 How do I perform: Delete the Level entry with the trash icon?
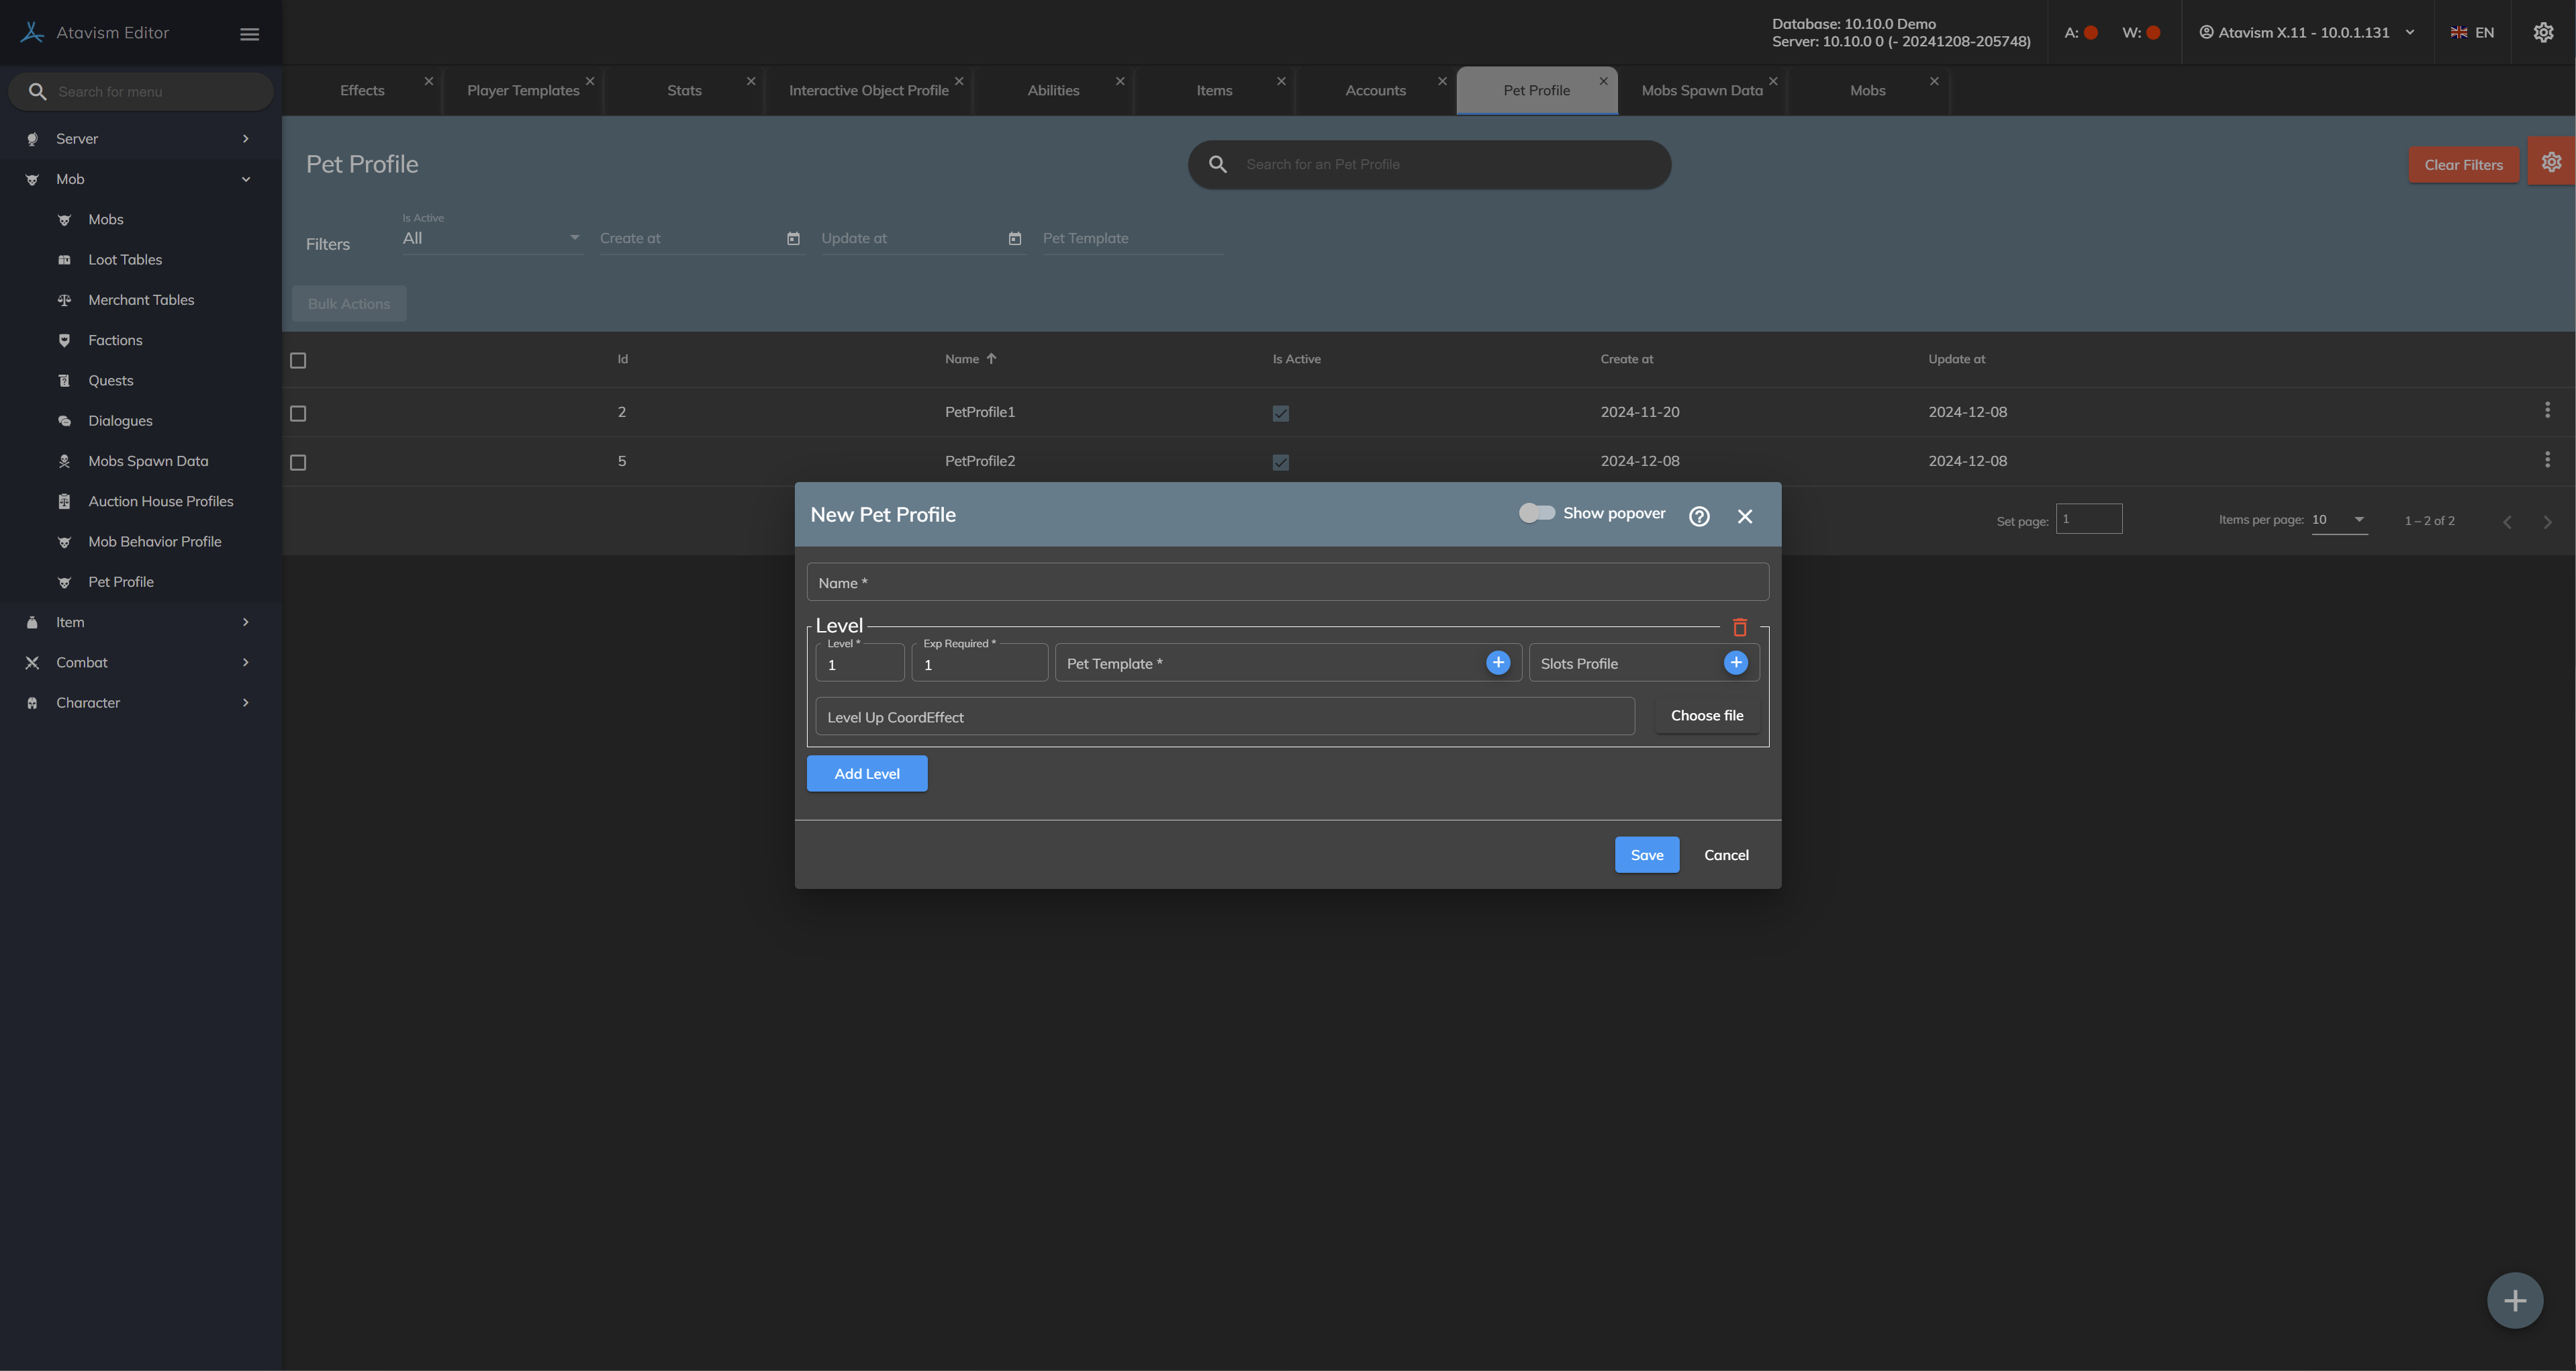[x=1739, y=627]
